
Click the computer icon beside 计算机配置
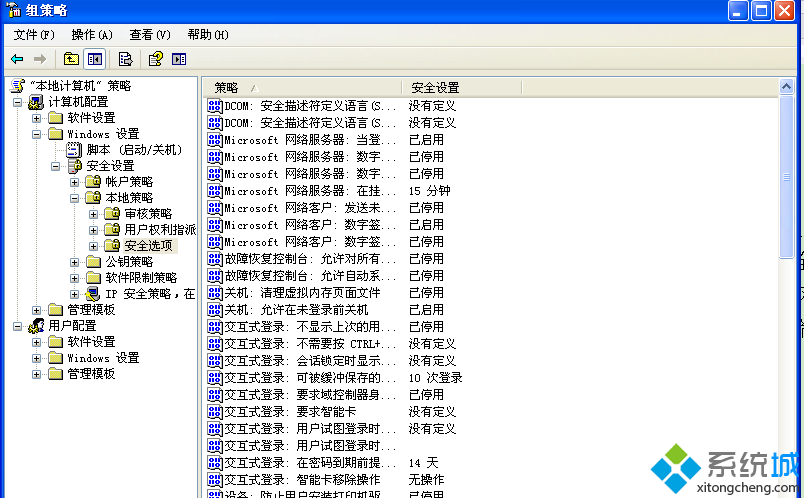click(36, 102)
